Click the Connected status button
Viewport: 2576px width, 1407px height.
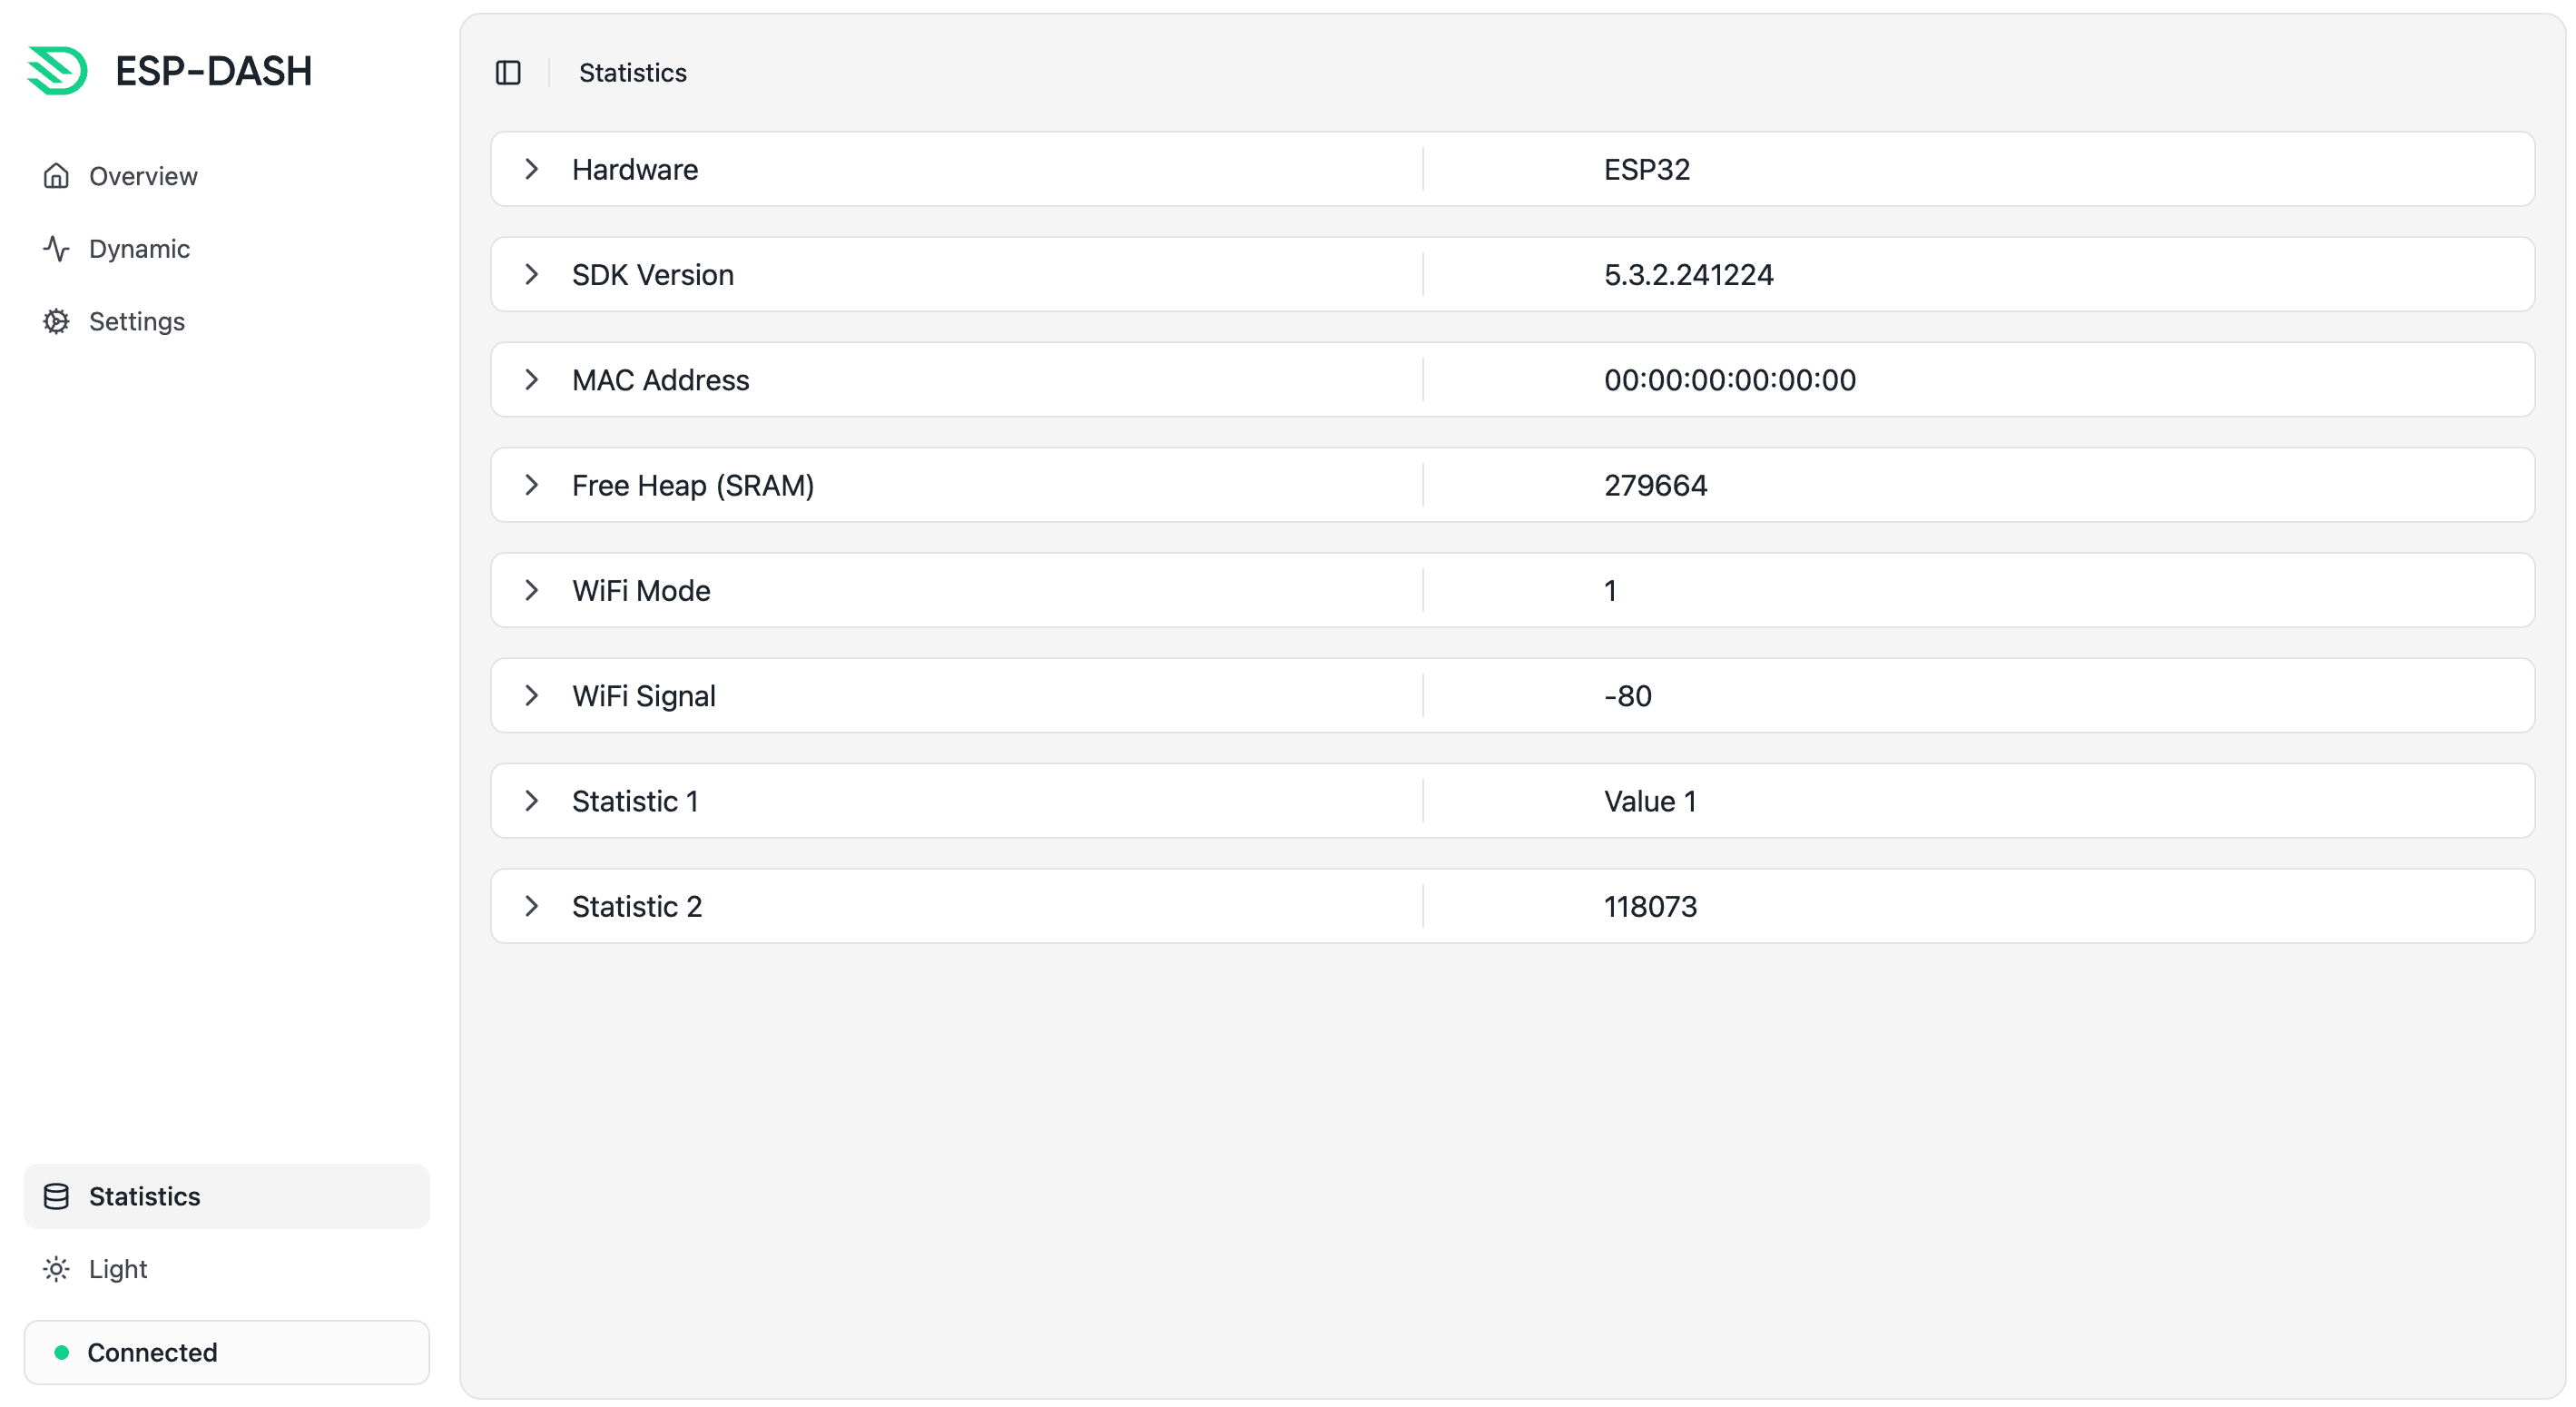pyautogui.click(x=227, y=1353)
